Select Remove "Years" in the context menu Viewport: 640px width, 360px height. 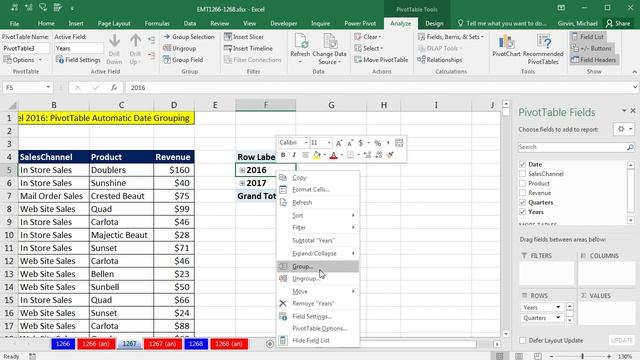tap(318, 304)
